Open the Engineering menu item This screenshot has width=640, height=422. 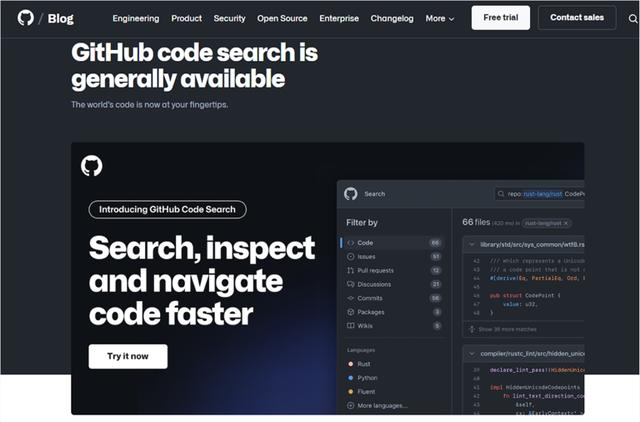coord(135,18)
